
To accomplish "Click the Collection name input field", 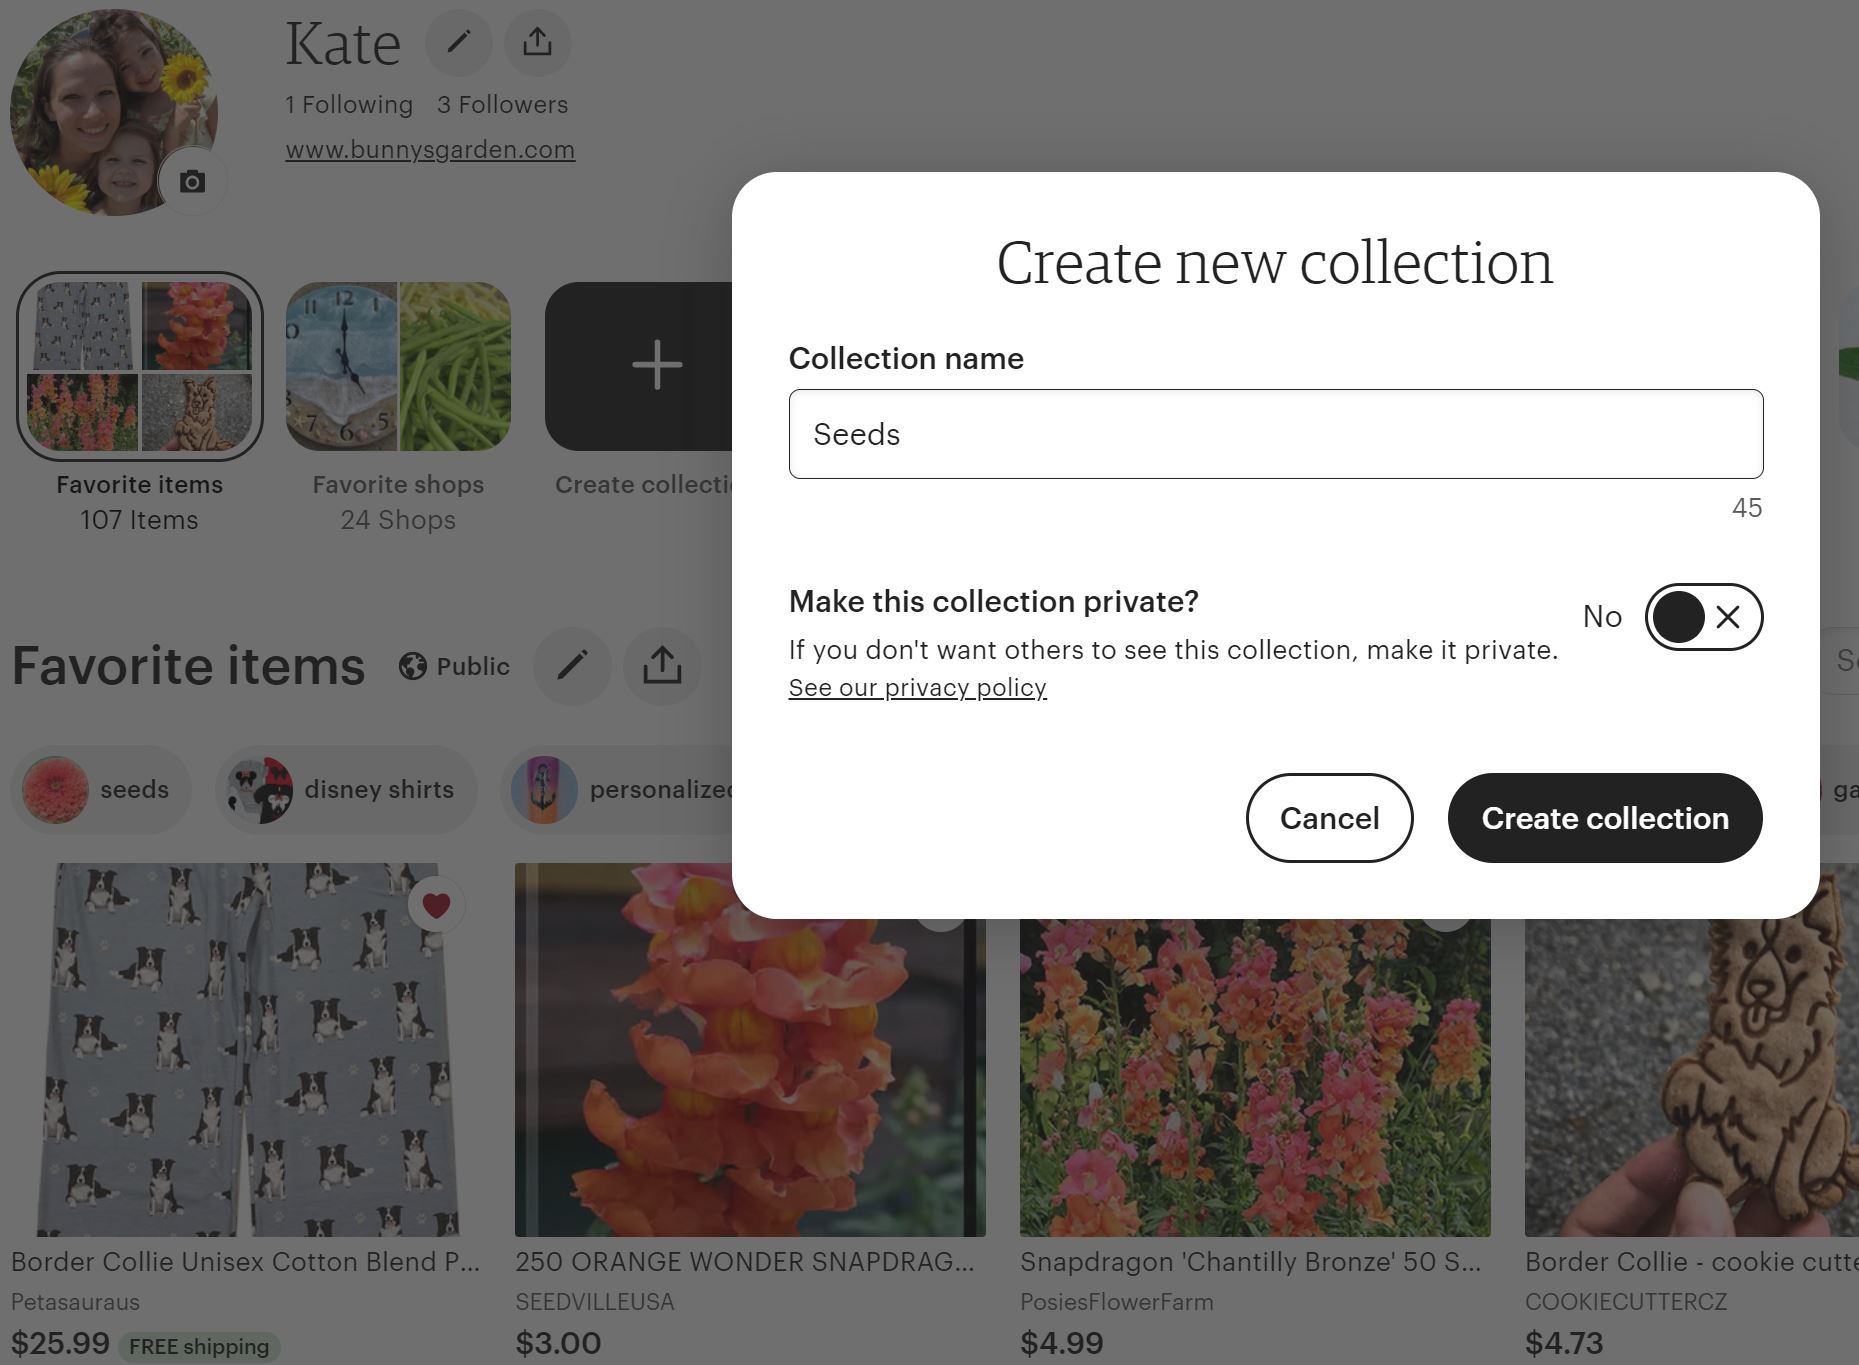I will tap(1276, 434).
